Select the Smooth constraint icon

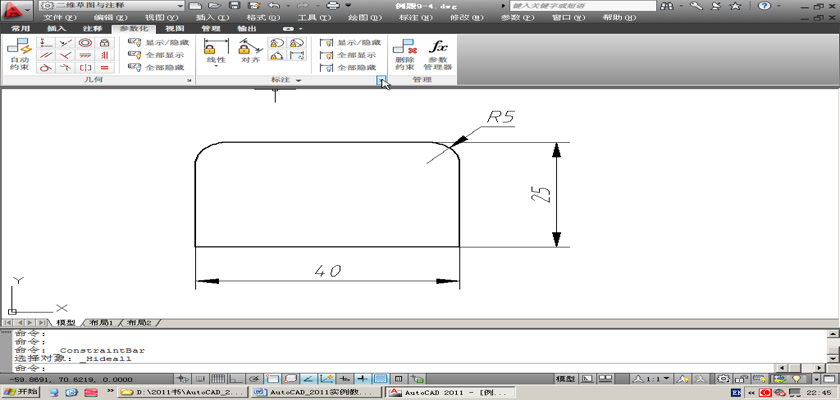[x=65, y=67]
